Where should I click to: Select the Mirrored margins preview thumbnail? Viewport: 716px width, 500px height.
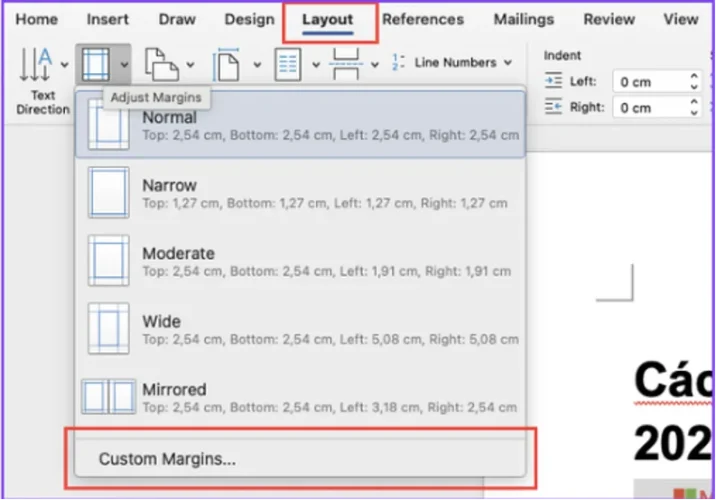pos(108,397)
